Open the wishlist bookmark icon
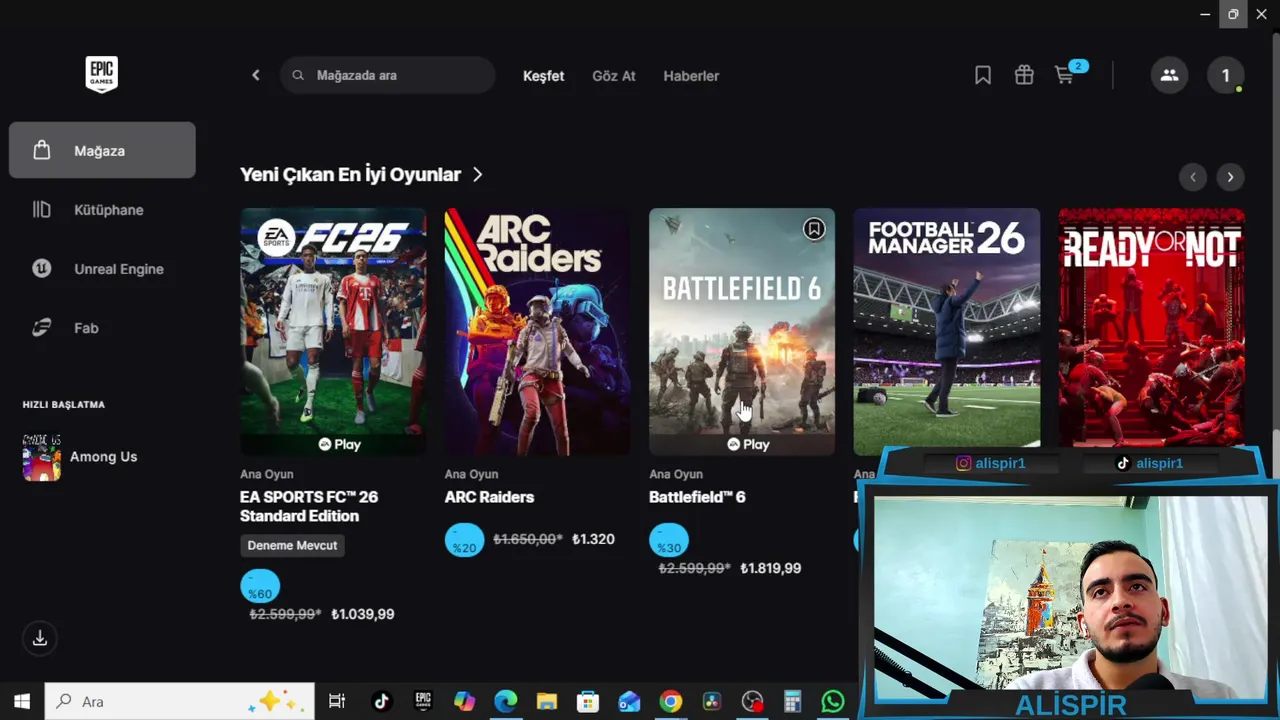The height and width of the screenshot is (720, 1280). click(x=983, y=75)
